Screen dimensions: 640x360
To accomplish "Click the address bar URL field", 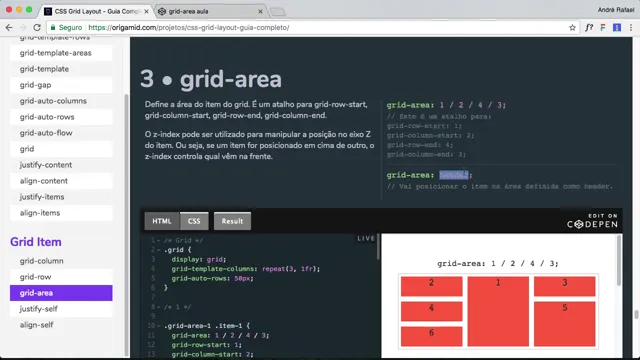I will pos(310,28).
